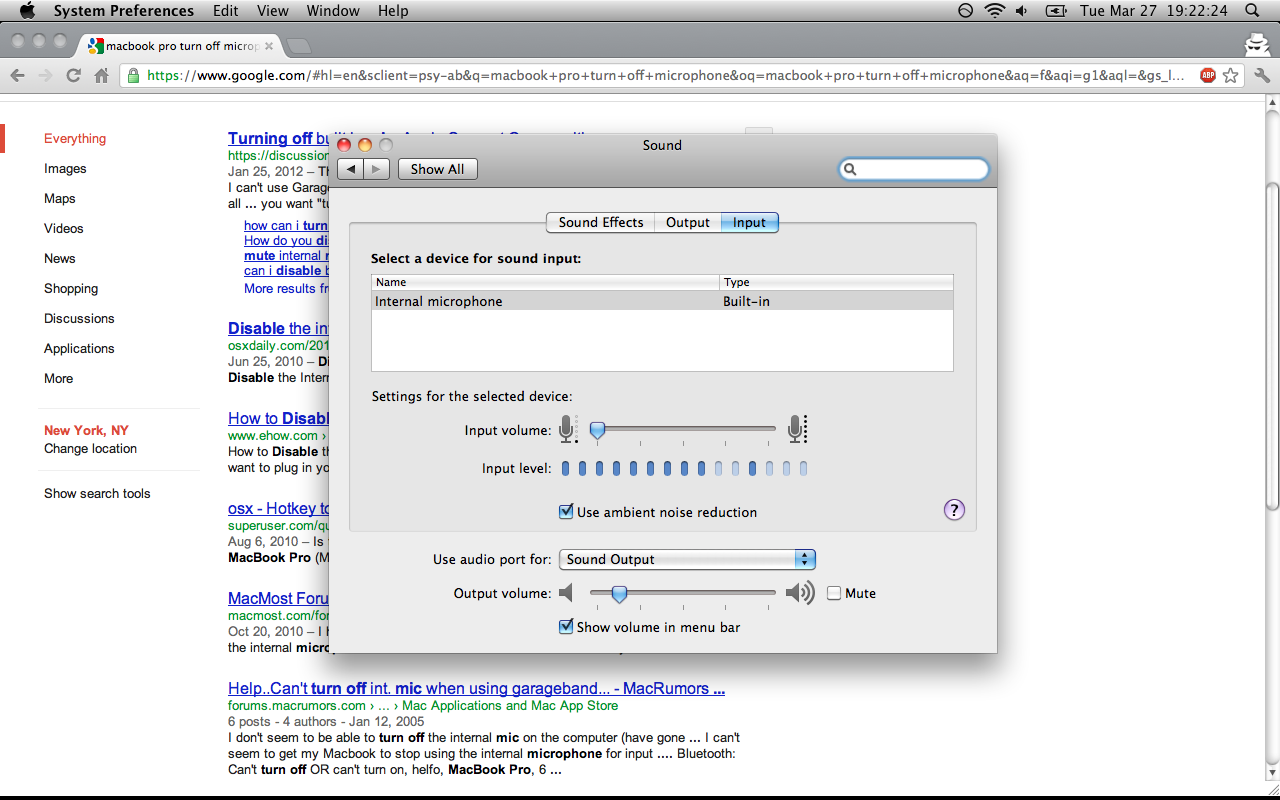Select the Input tab

click(x=749, y=222)
